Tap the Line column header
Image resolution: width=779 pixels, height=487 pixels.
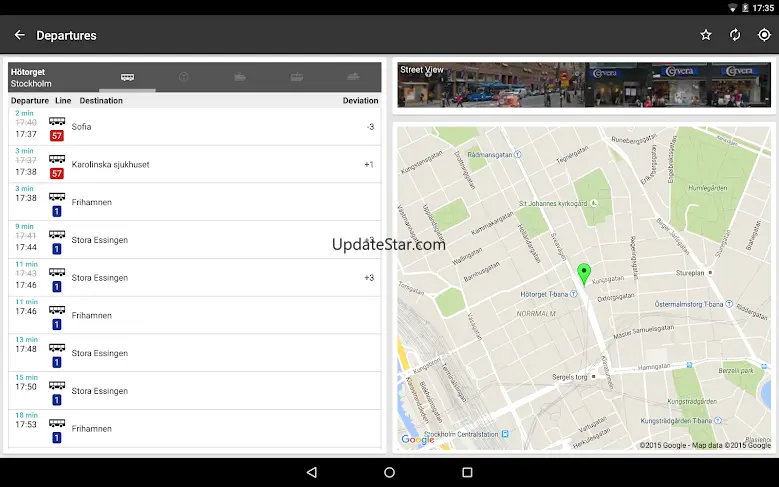point(63,100)
